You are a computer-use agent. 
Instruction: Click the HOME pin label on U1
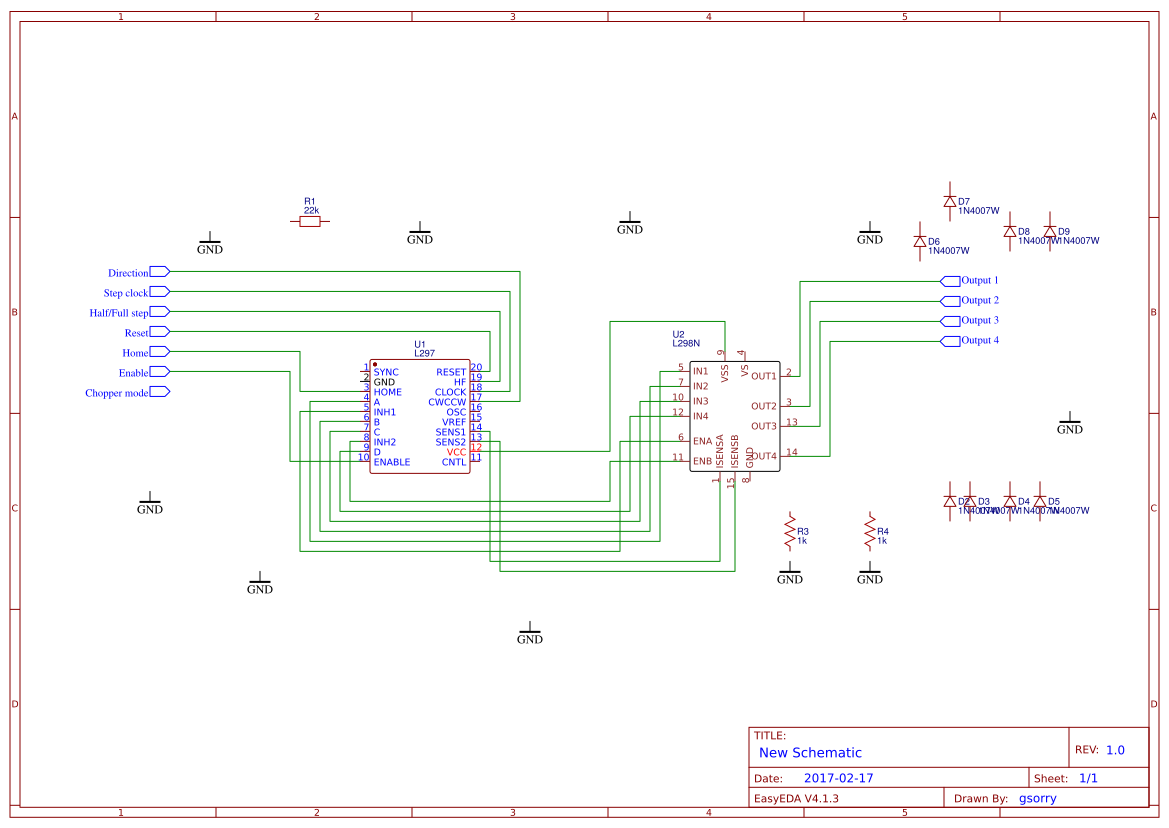tap(388, 392)
